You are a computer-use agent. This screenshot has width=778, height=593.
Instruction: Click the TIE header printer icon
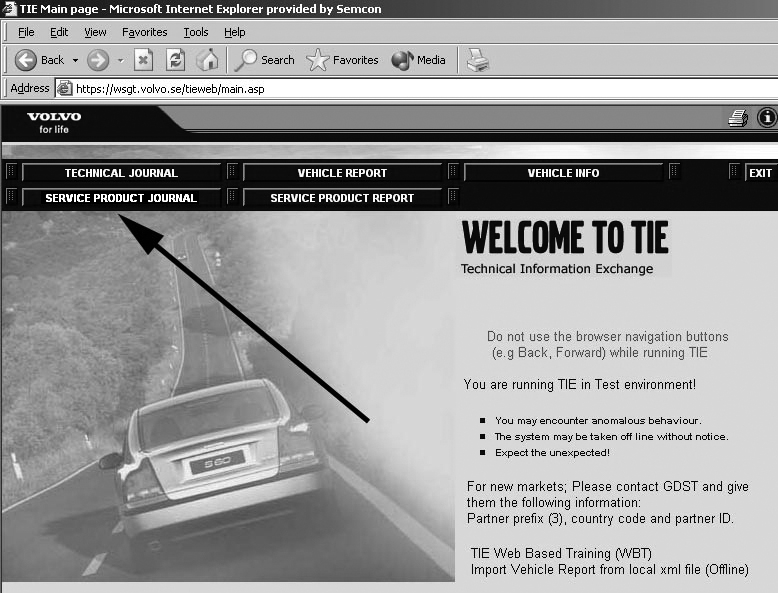click(x=738, y=118)
